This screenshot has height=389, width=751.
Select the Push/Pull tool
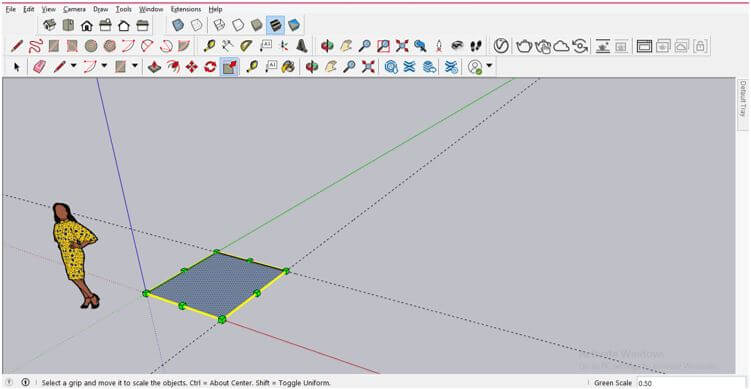point(154,67)
